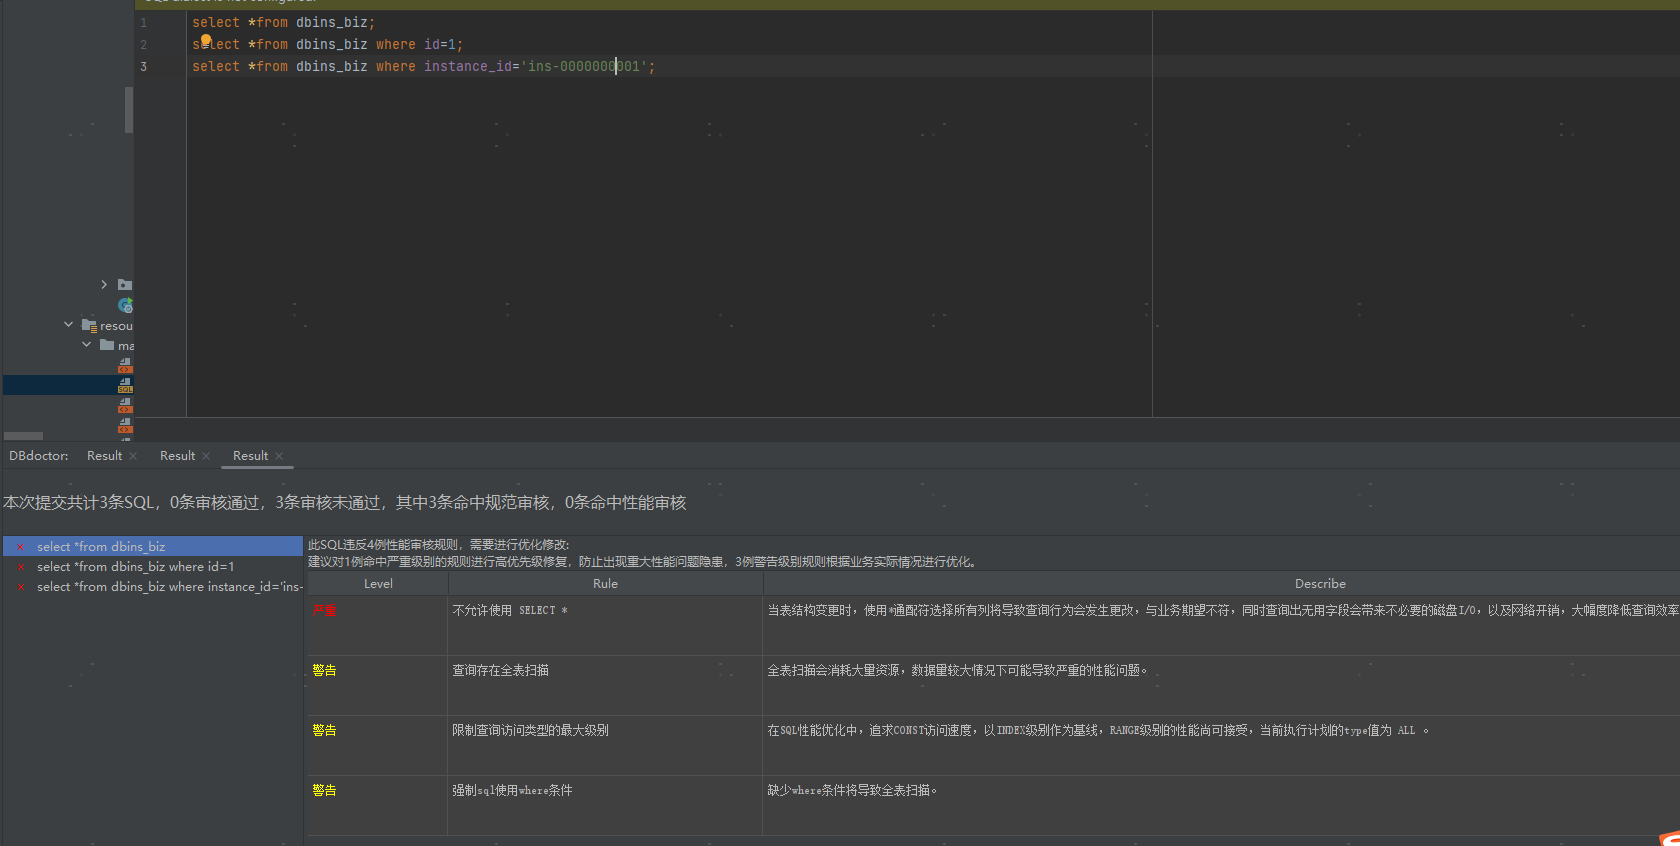Close the first Result tab

point(133,456)
